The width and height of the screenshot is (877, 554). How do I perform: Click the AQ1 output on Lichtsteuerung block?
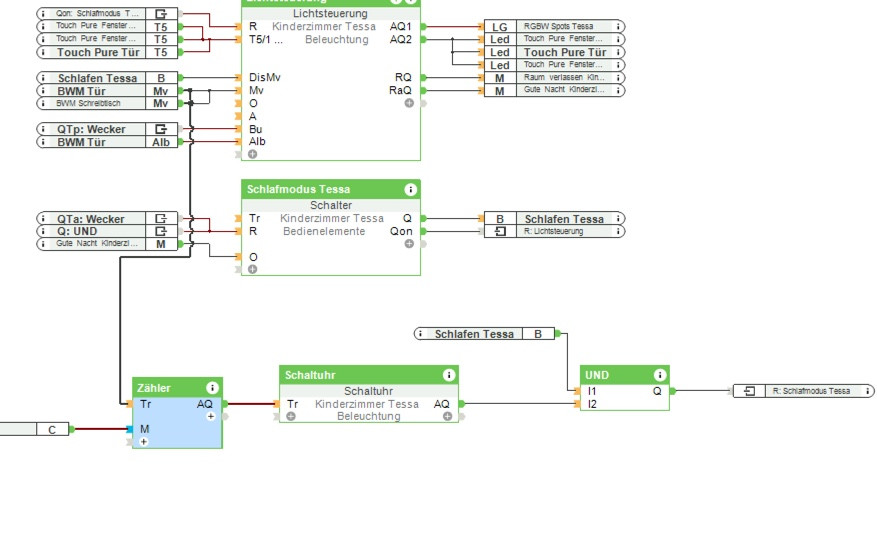(x=400, y=26)
